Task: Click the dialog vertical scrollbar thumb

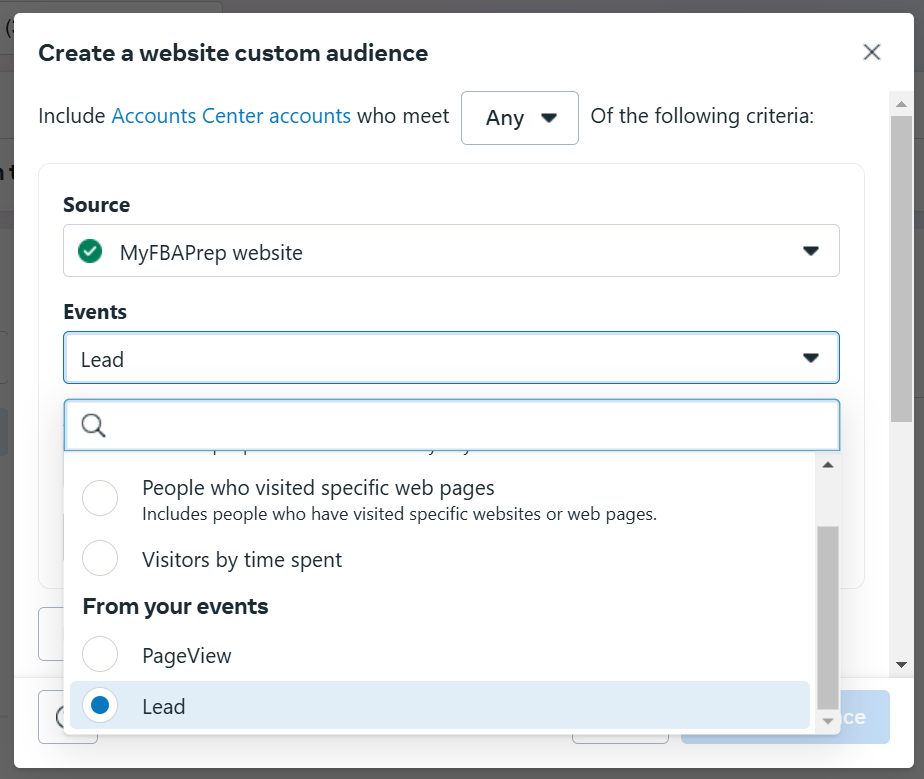Action: click(x=901, y=269)
